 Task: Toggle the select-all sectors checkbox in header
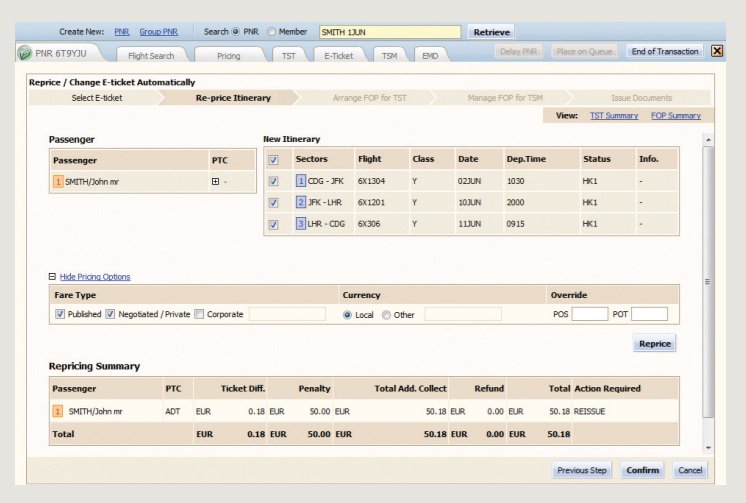point(273,160)
